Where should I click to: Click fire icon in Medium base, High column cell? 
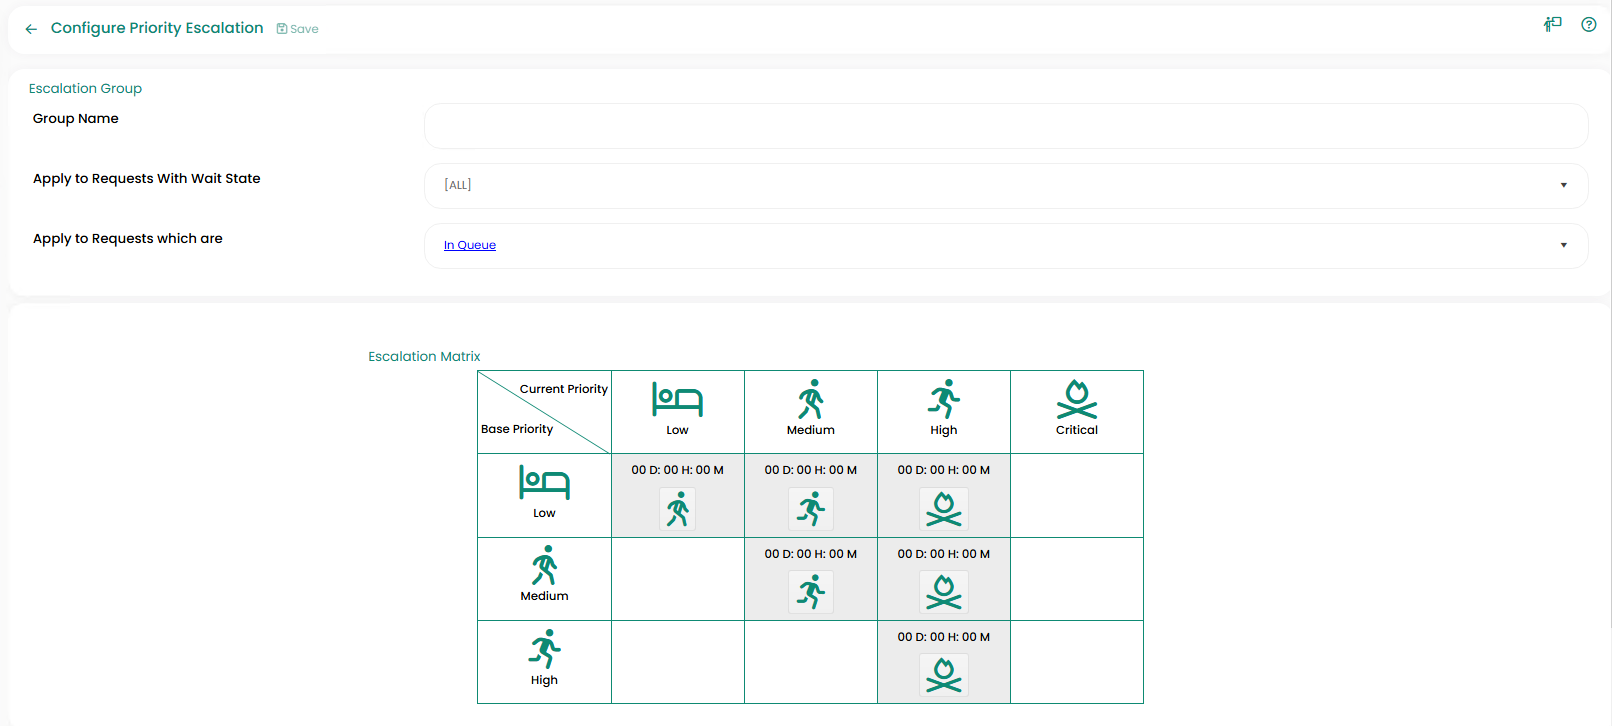click(944, 592)
